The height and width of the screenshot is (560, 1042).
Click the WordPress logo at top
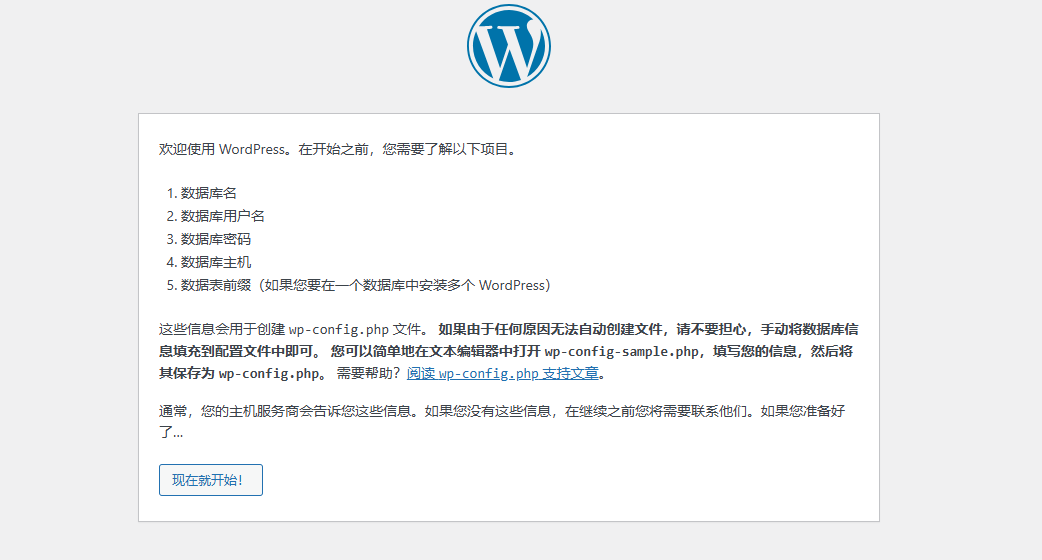[x=508, y=46]
